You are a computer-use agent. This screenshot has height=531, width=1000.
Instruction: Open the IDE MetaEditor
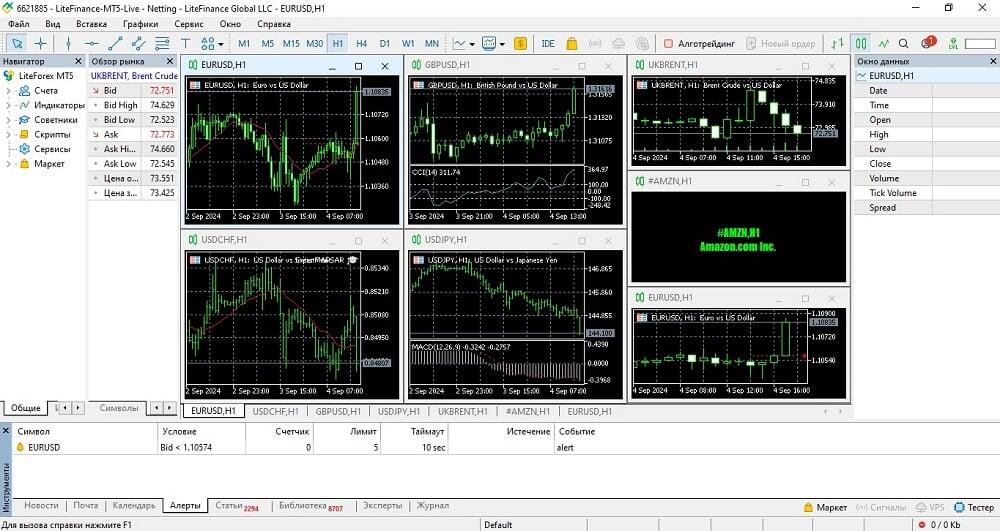point(548,43)
